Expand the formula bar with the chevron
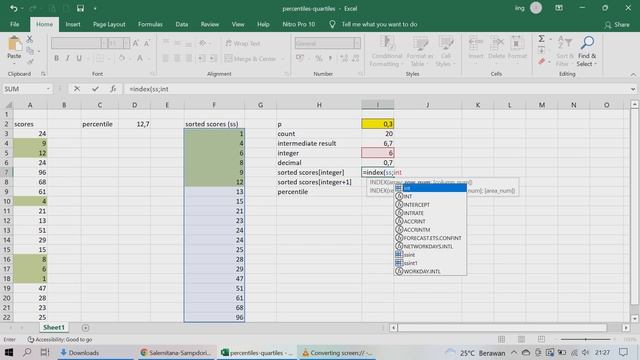Image resolution: width=640 pixels, height=360 pixels. (x=633, y=89)
